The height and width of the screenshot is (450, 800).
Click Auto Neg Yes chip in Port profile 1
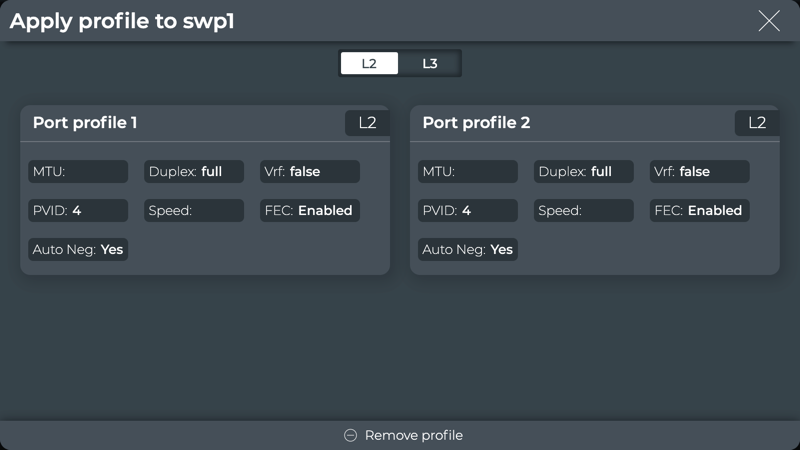[x=78, y=249]
